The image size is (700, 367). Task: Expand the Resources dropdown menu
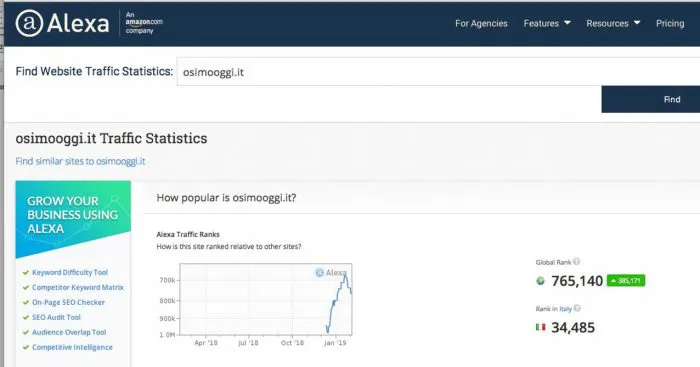(x=613, y=24)
